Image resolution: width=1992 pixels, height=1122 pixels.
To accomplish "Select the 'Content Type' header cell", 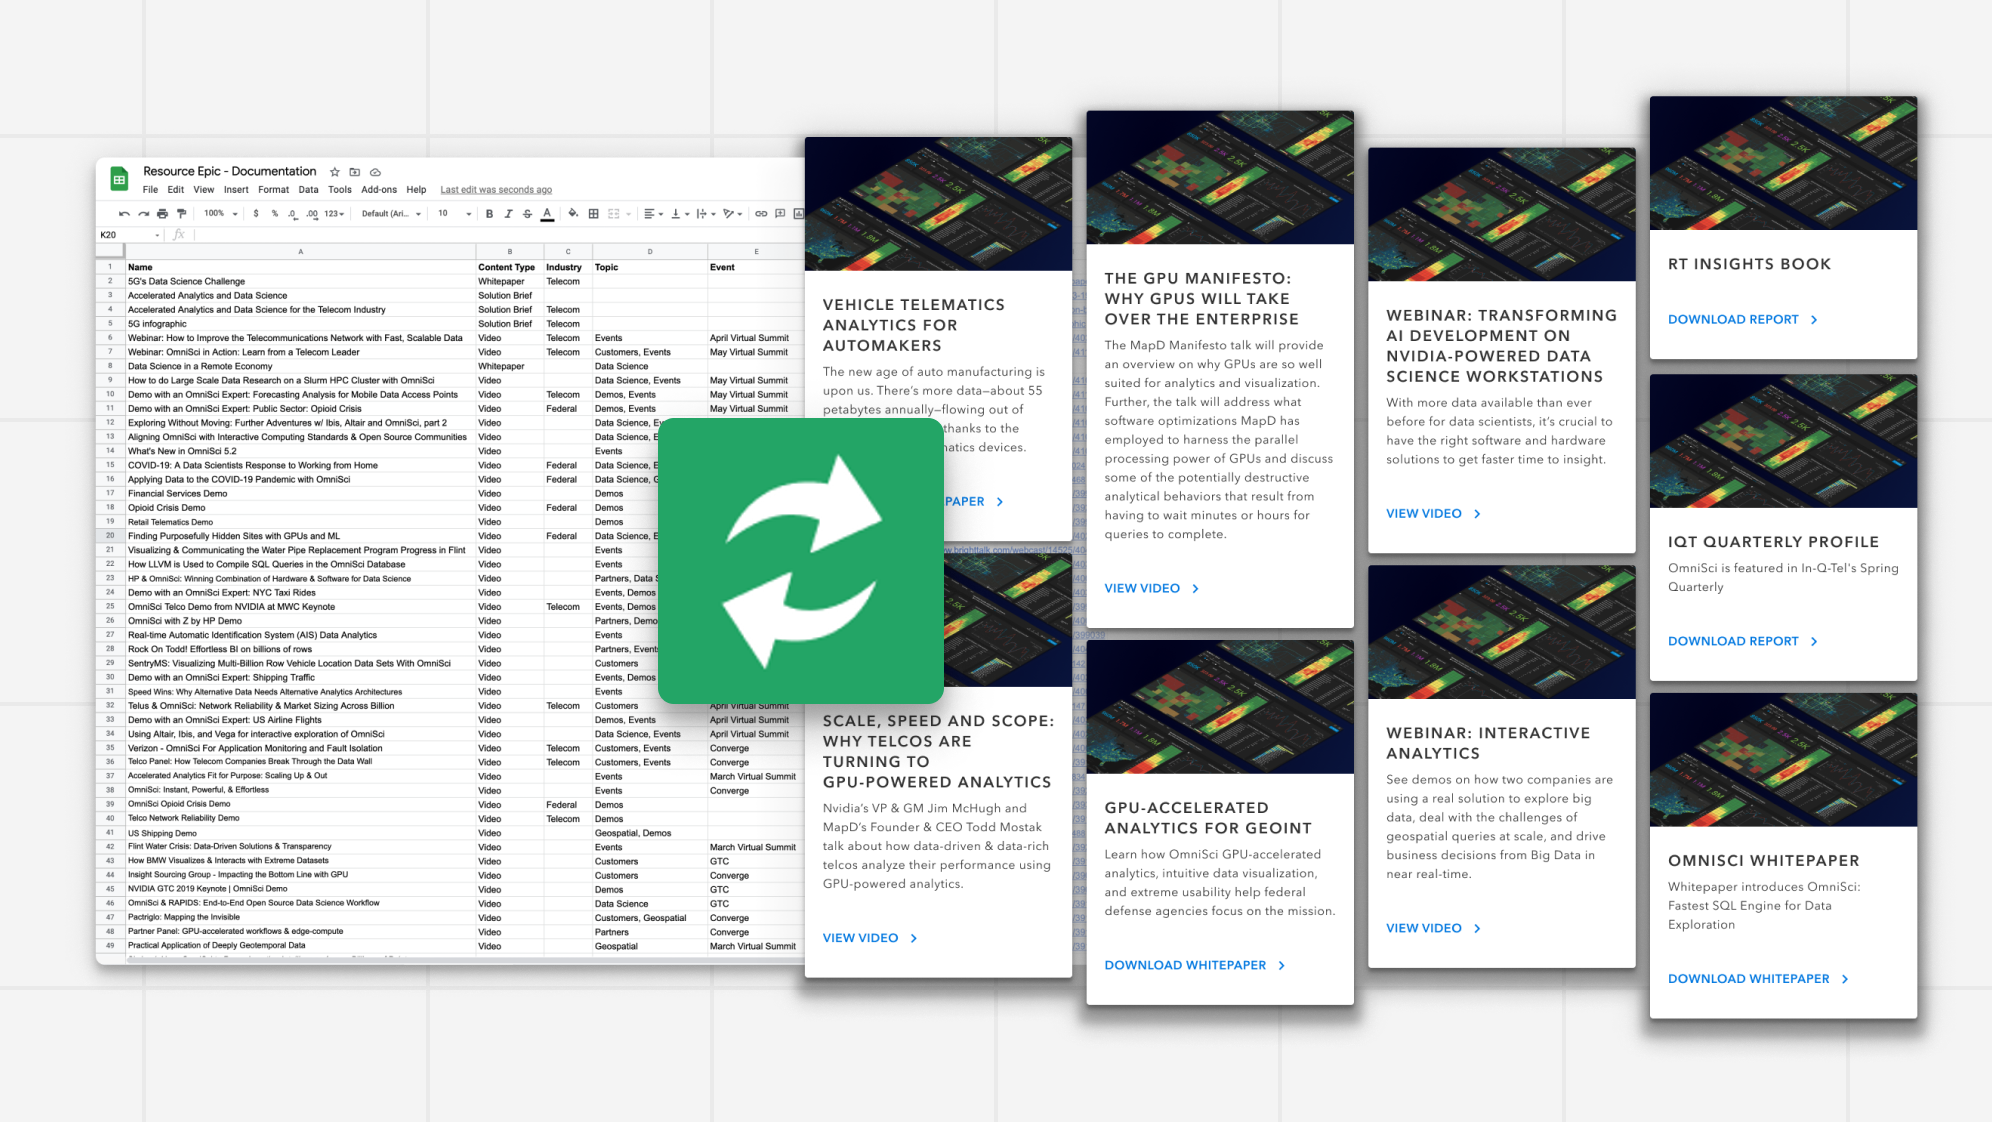I will click(510, 267).
